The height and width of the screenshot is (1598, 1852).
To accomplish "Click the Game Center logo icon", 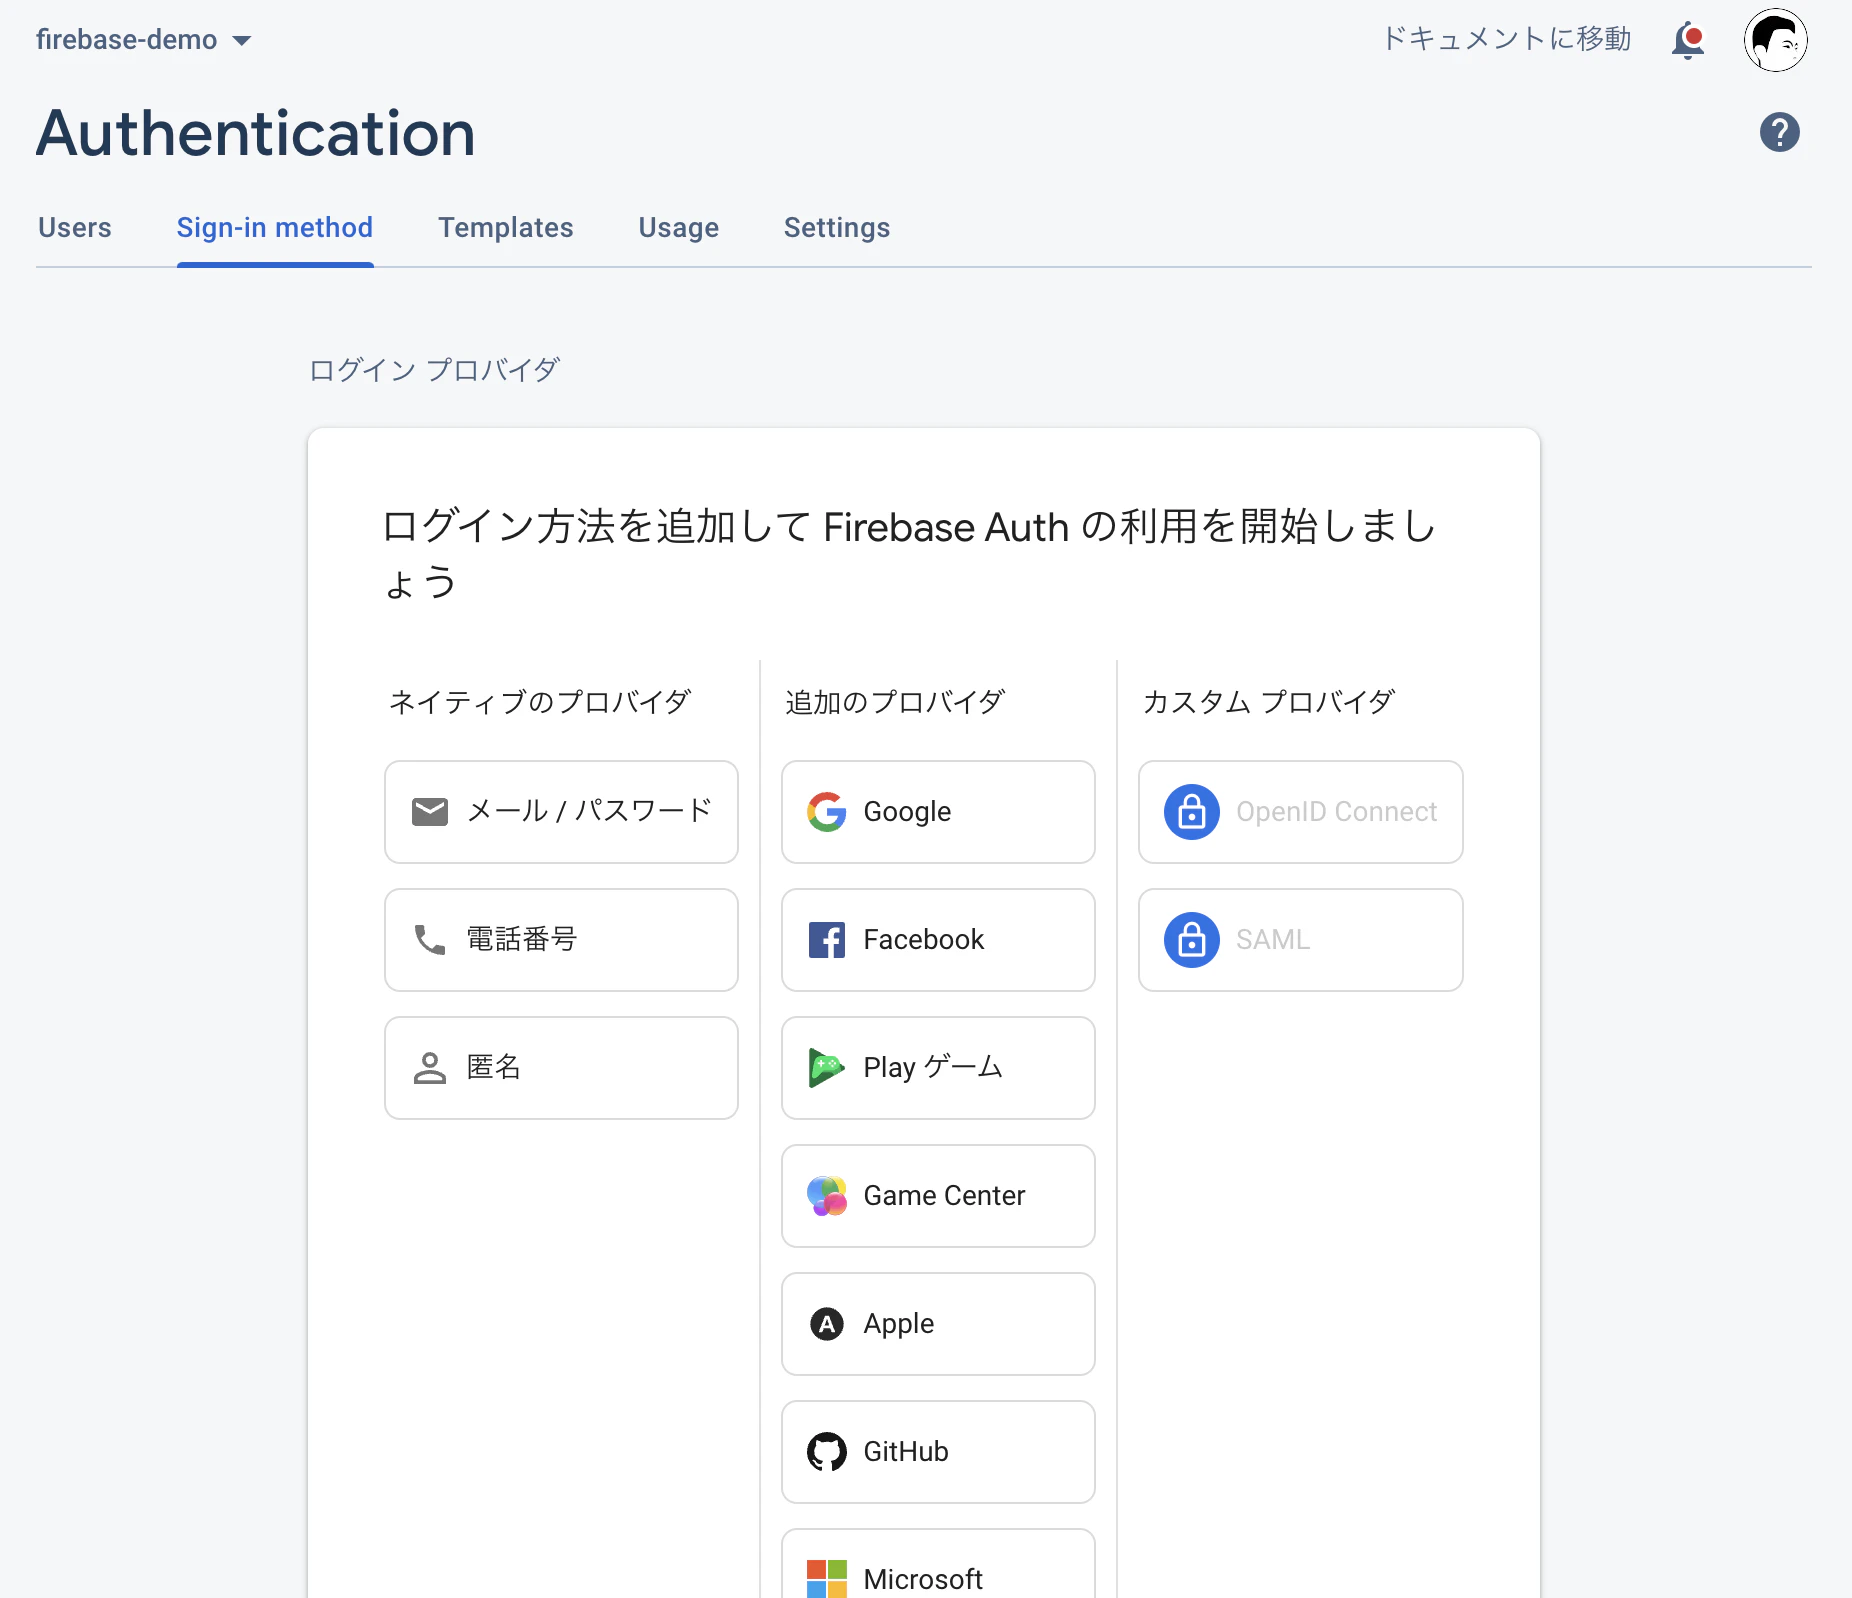I will 827,1196.
